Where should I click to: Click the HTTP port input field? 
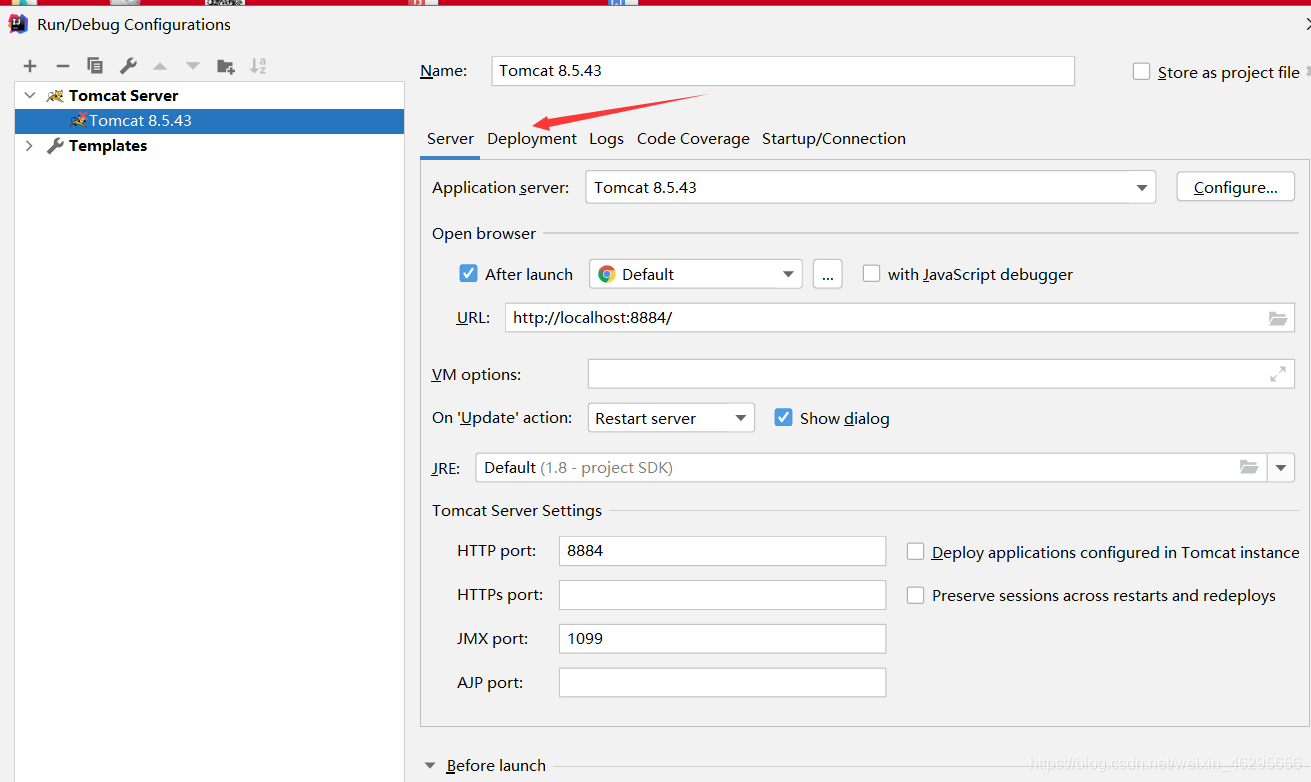721,551
